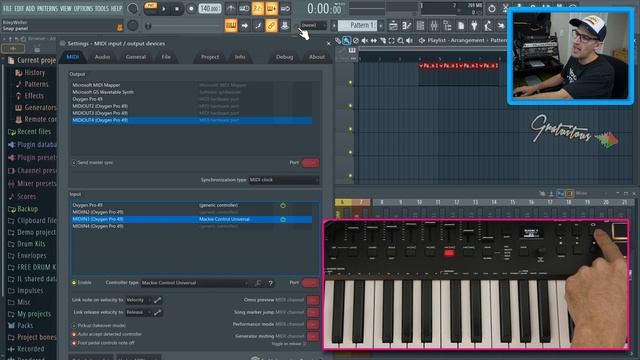640x360 pixels.
Task: Click the Omni preview MIDI channel box
Action: pos(313,300)
